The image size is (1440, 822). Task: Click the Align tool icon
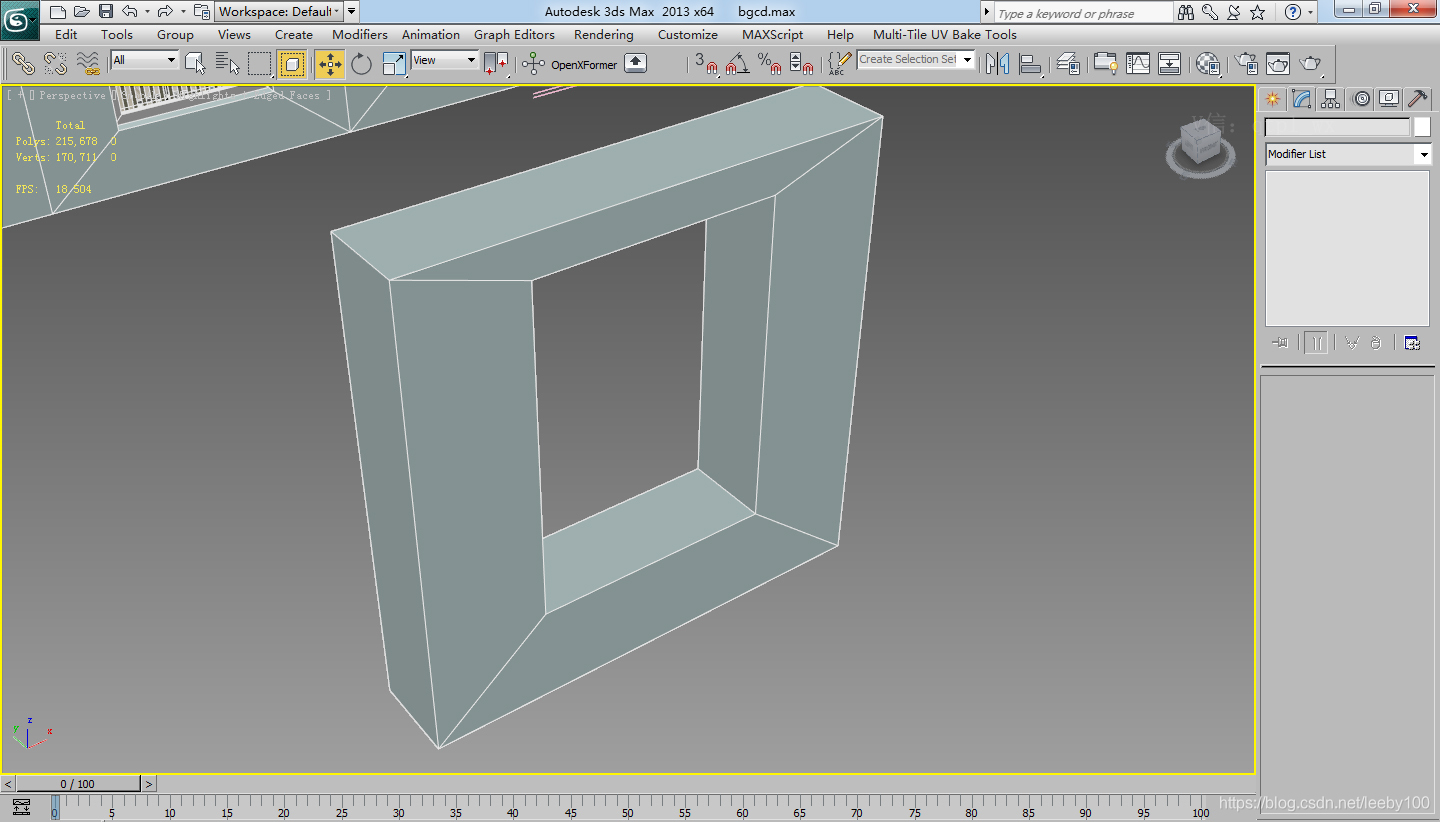pos(1030,63)
